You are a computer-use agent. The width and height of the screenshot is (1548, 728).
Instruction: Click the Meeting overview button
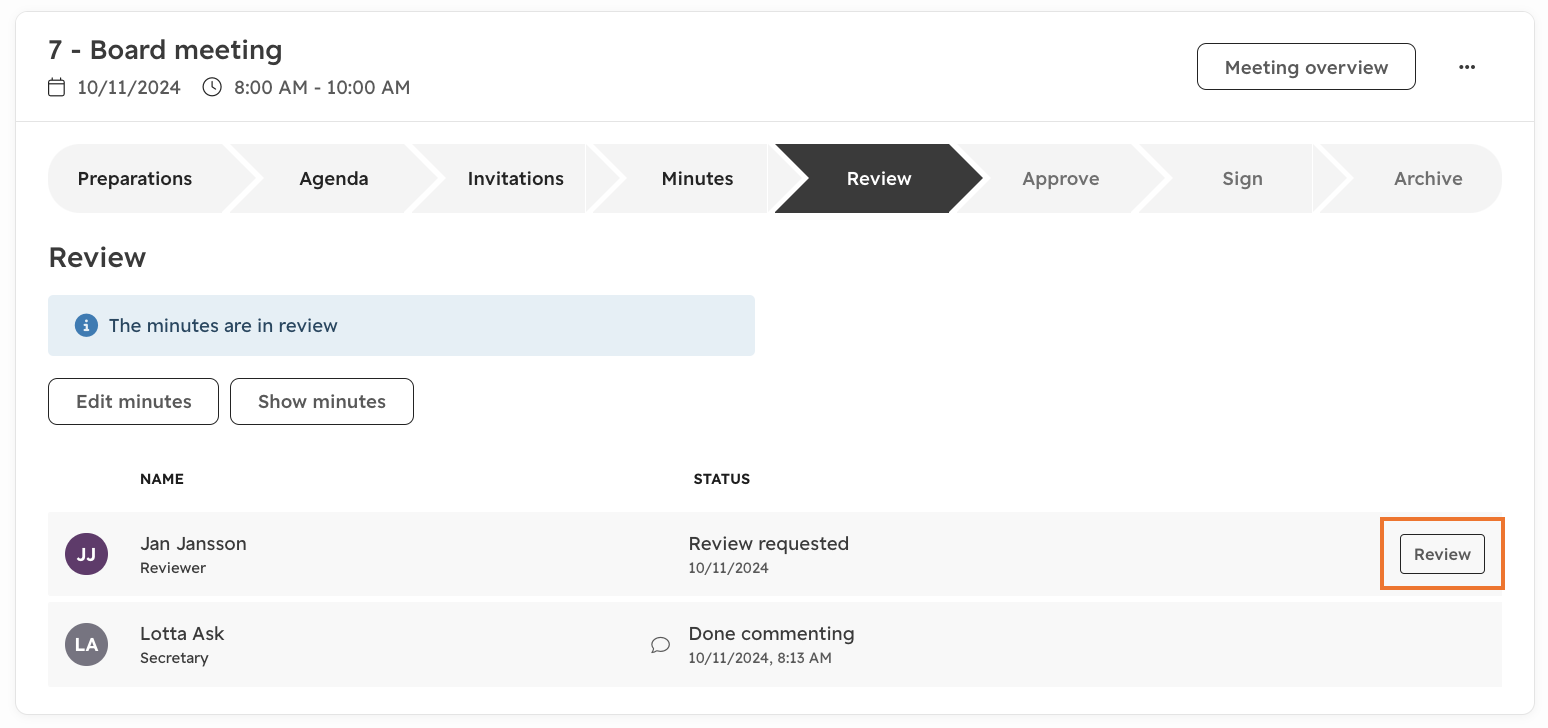click(1306, 67)
